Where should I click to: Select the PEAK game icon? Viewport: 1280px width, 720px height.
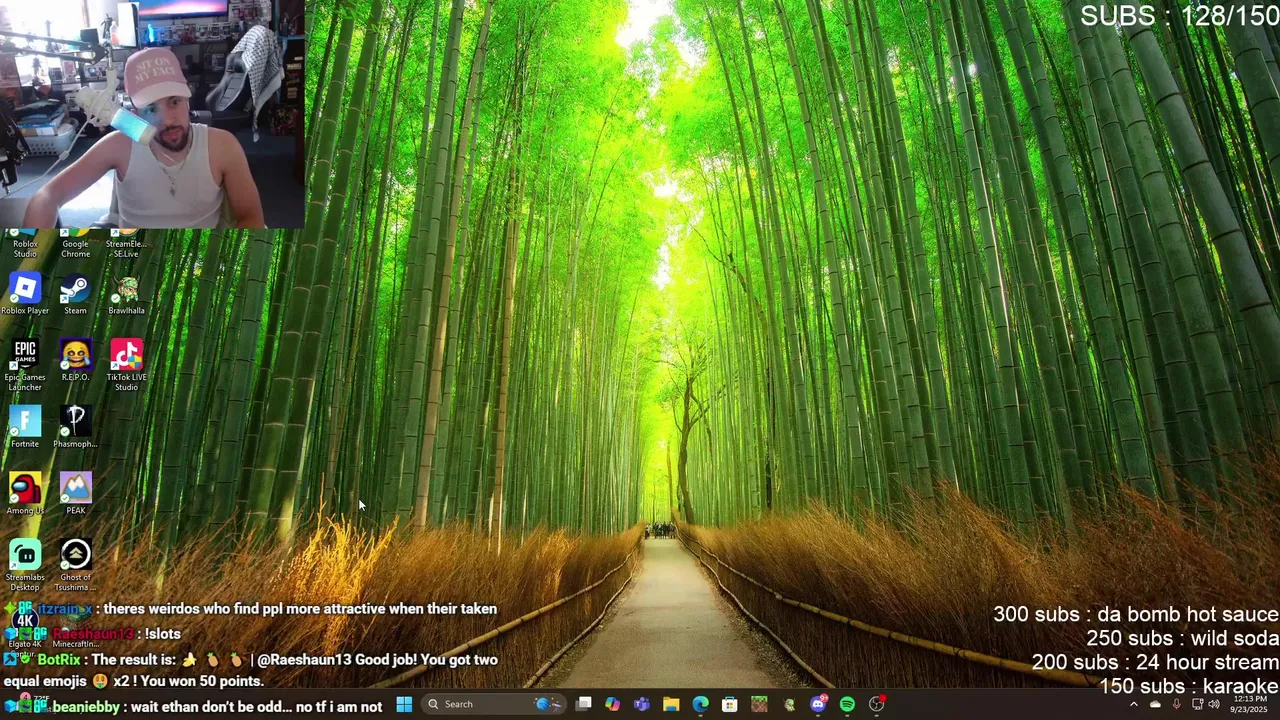pyautogui.click(x=75, y=494)
